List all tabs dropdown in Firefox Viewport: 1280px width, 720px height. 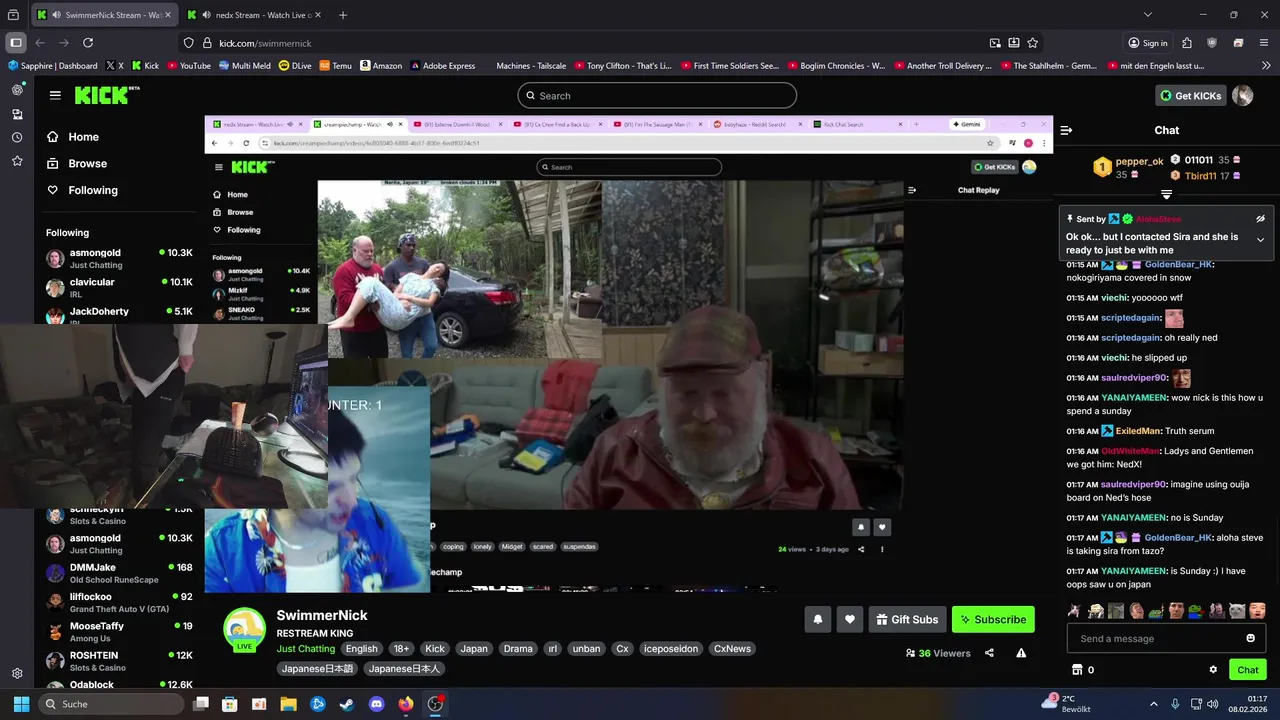click(x=1148, y=15)
